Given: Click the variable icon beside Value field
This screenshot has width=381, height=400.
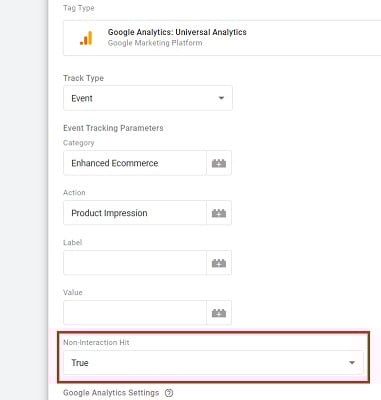Looking at the screenshot, I should (x=219, y=313).
